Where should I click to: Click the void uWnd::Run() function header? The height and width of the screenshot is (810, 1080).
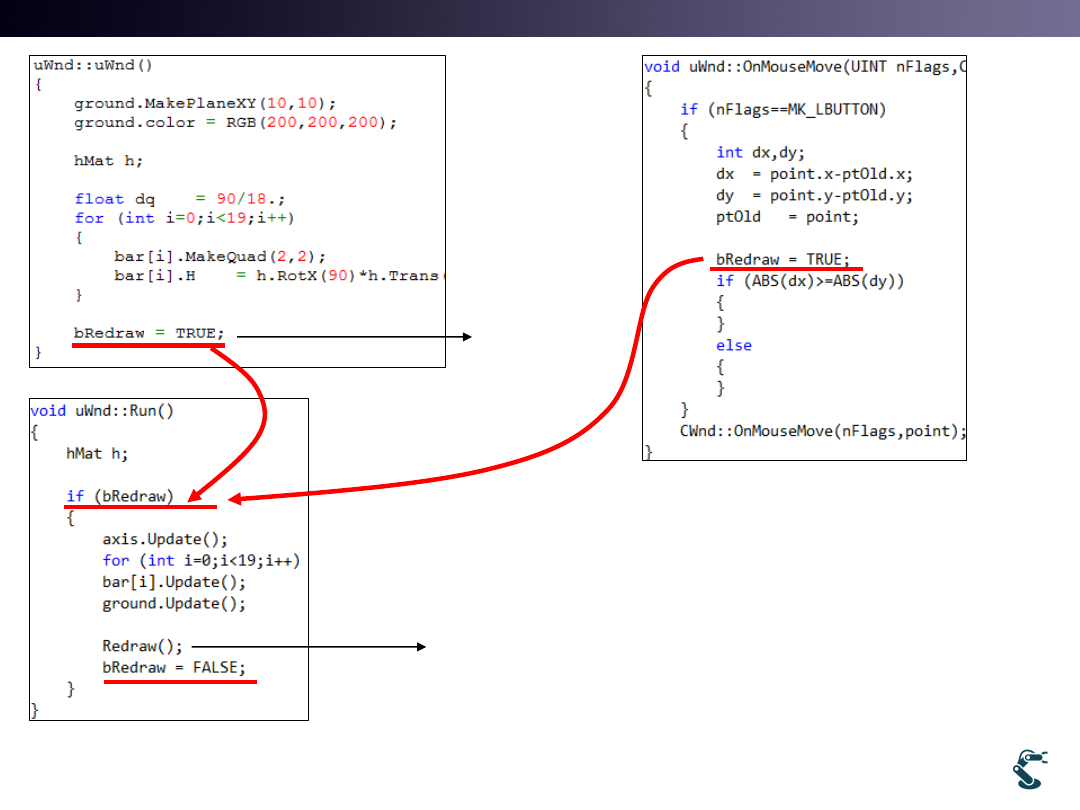click(x=102, y=410)
